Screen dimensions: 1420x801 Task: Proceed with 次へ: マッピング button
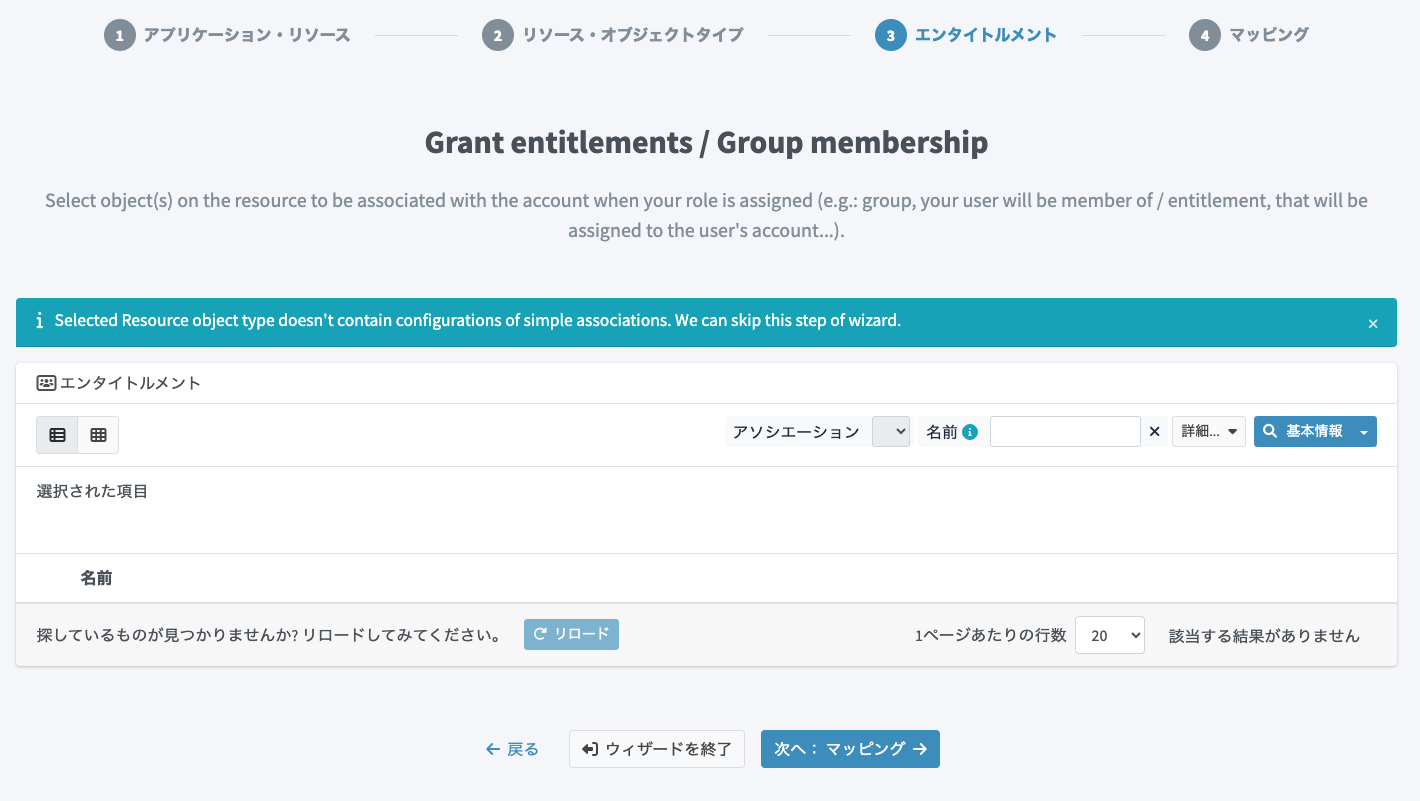[x=850, y=749]
